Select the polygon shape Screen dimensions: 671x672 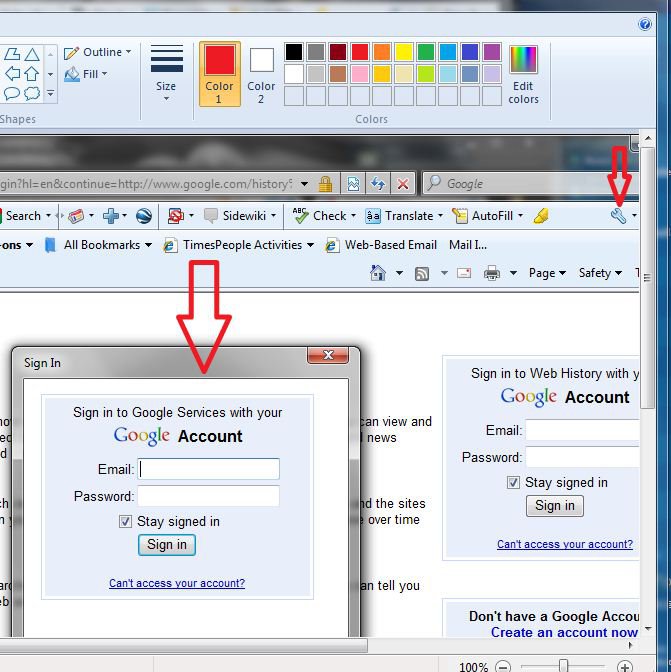tap(12, 54)
